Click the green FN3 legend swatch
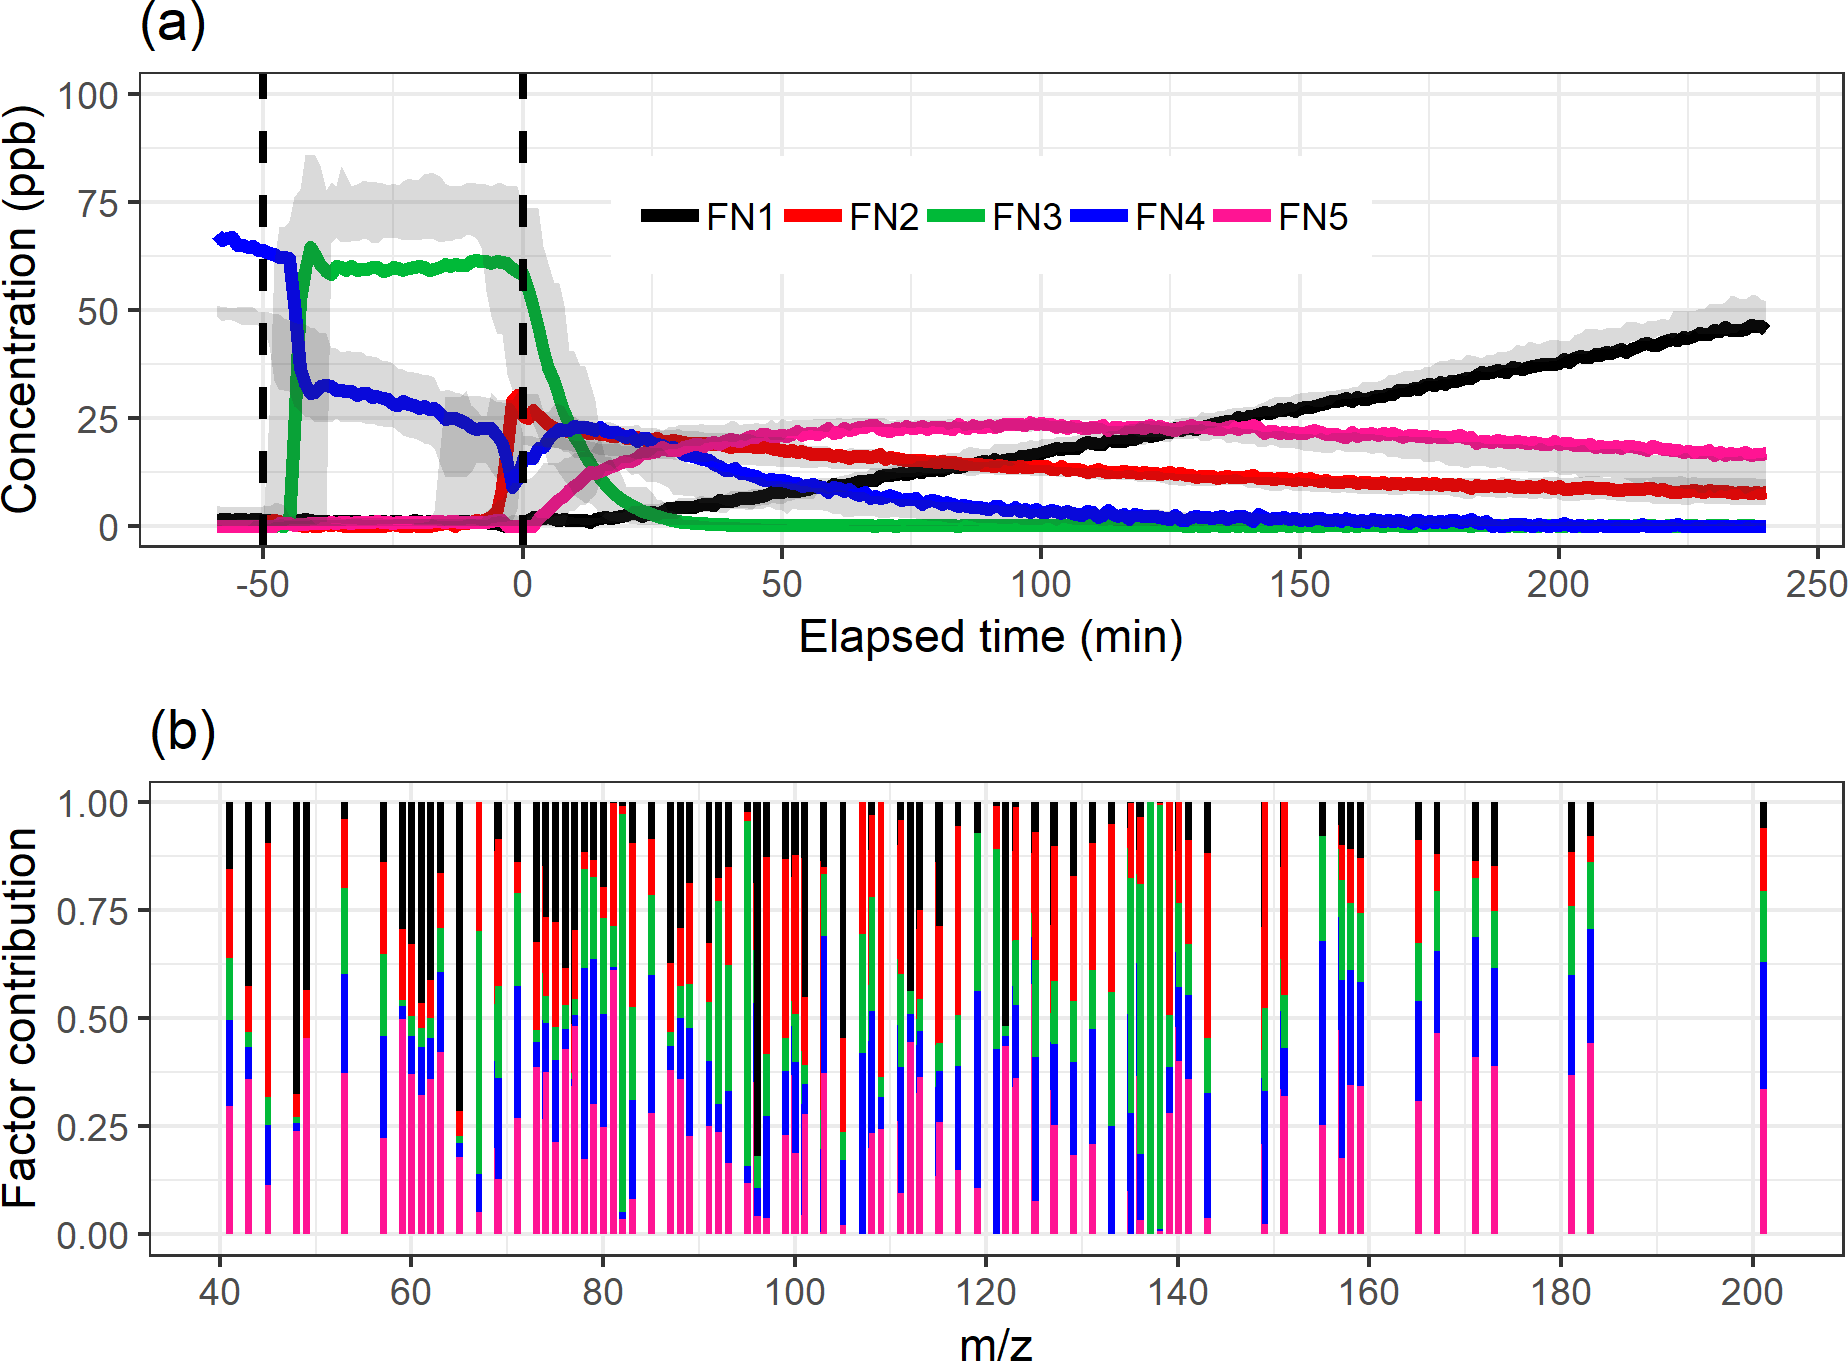1848x1361 pixels. 955,216
